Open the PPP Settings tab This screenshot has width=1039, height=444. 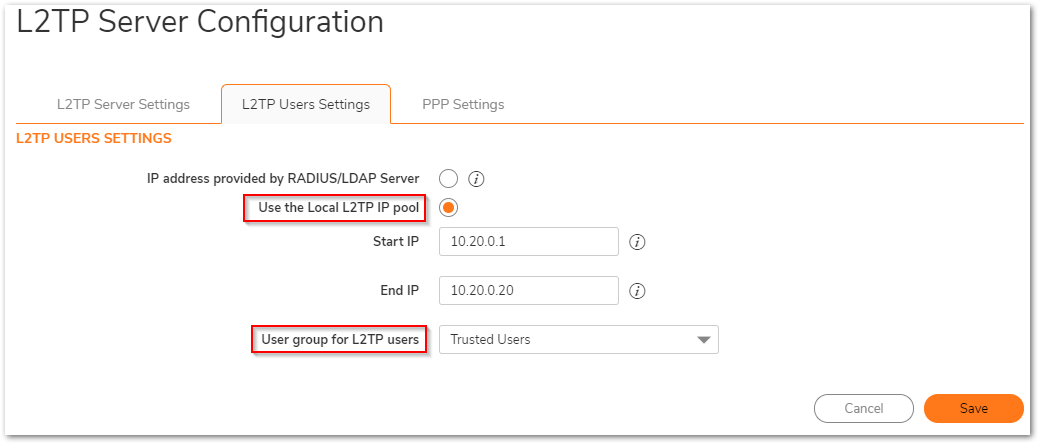463,104
